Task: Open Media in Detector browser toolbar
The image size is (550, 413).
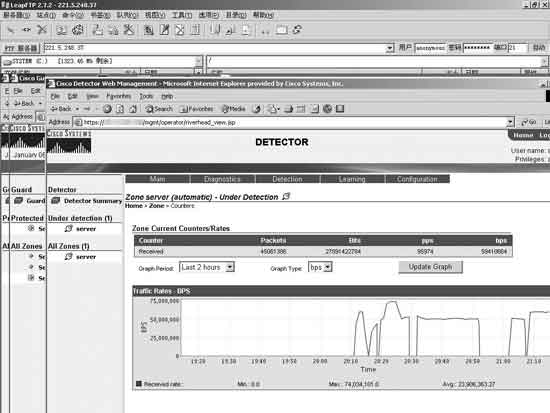Action: 234,109
